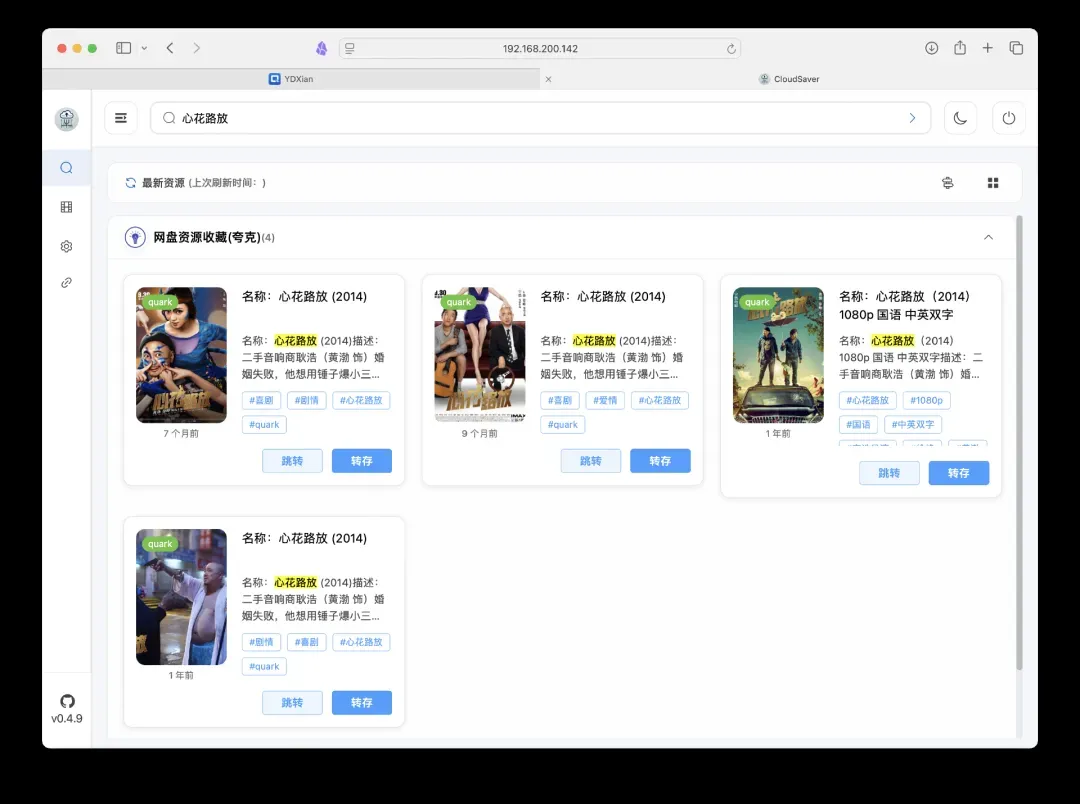The height and width of the screenshot is (804, 1080).
Task: Open the film library icon in sidebar
Action: (66, 207)
